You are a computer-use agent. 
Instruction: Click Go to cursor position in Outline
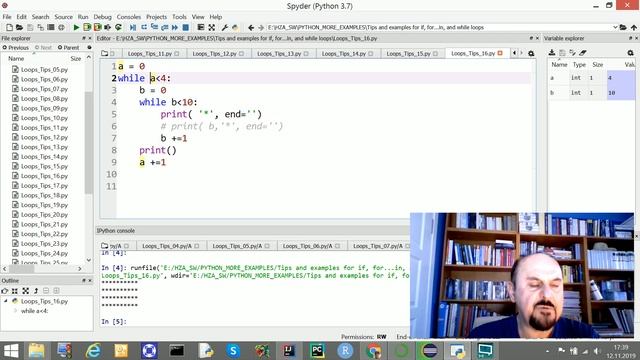coord(4,291)
